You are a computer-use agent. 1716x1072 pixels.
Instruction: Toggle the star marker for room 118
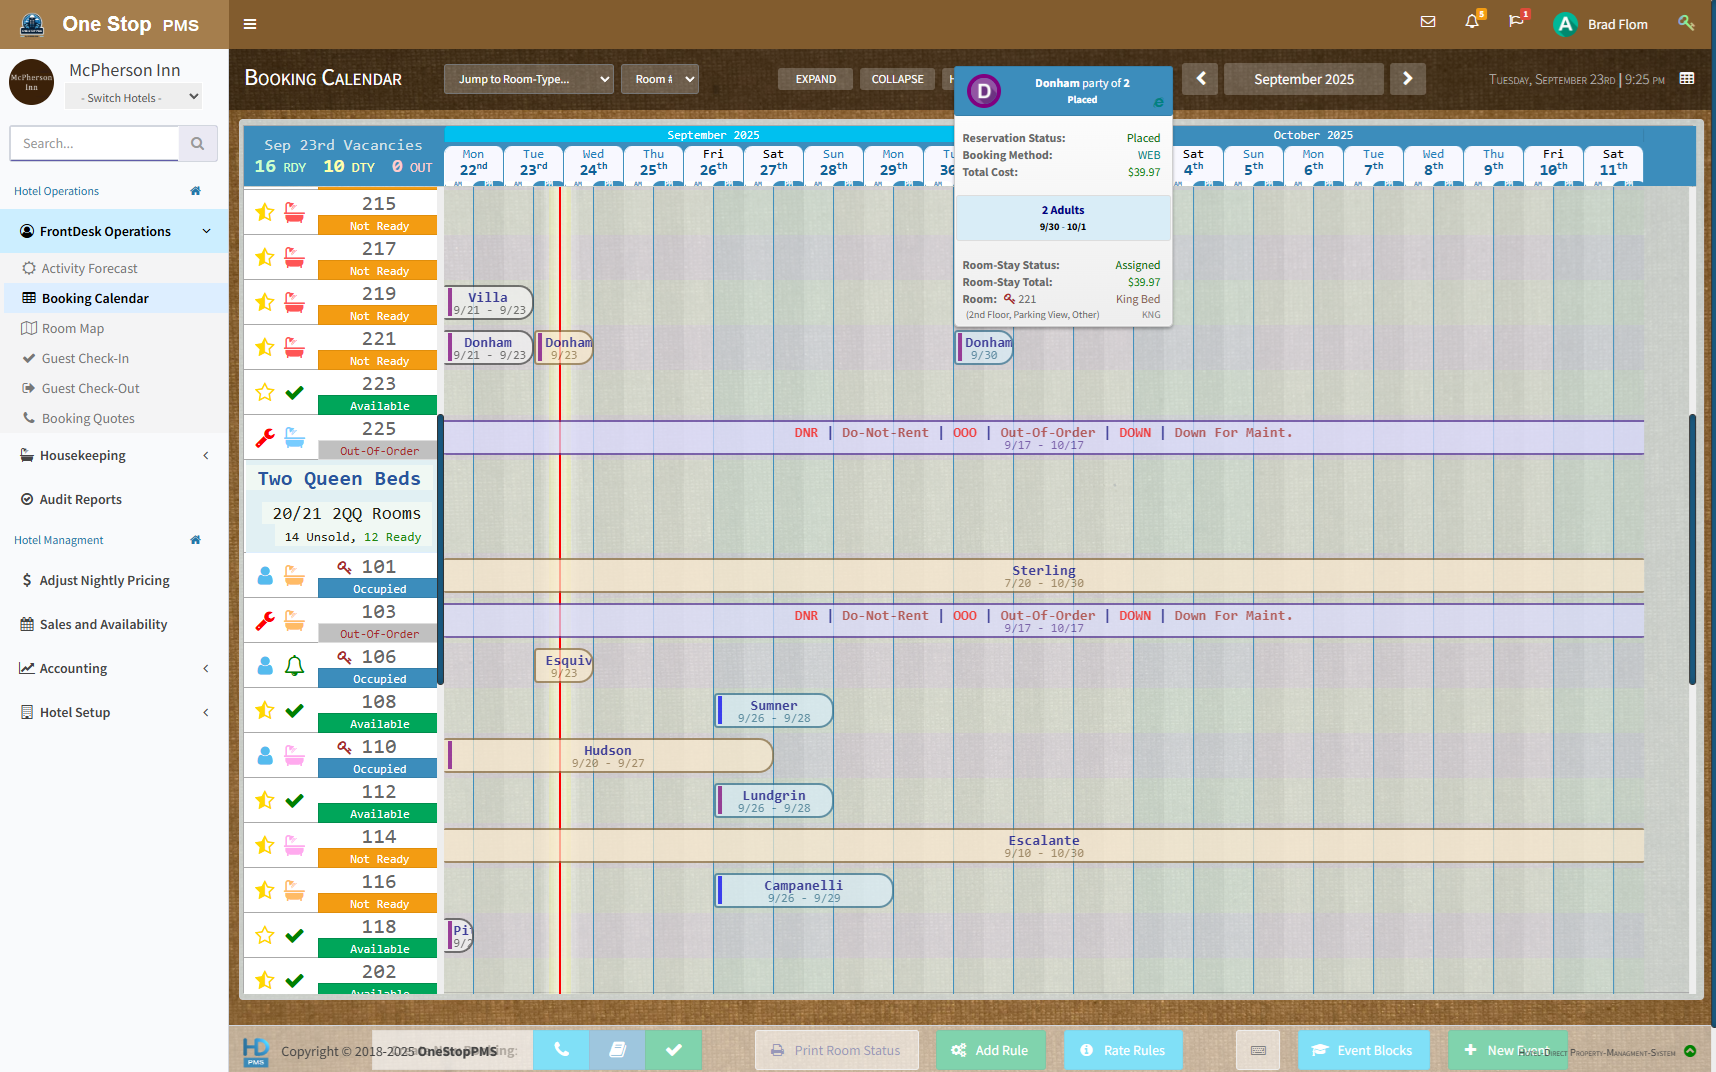pyautogui.click(x=265, y=935)
